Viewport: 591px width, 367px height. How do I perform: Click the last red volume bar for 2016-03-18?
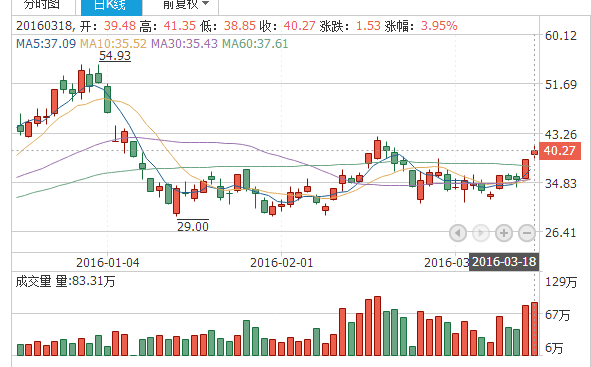click(534, 329)
